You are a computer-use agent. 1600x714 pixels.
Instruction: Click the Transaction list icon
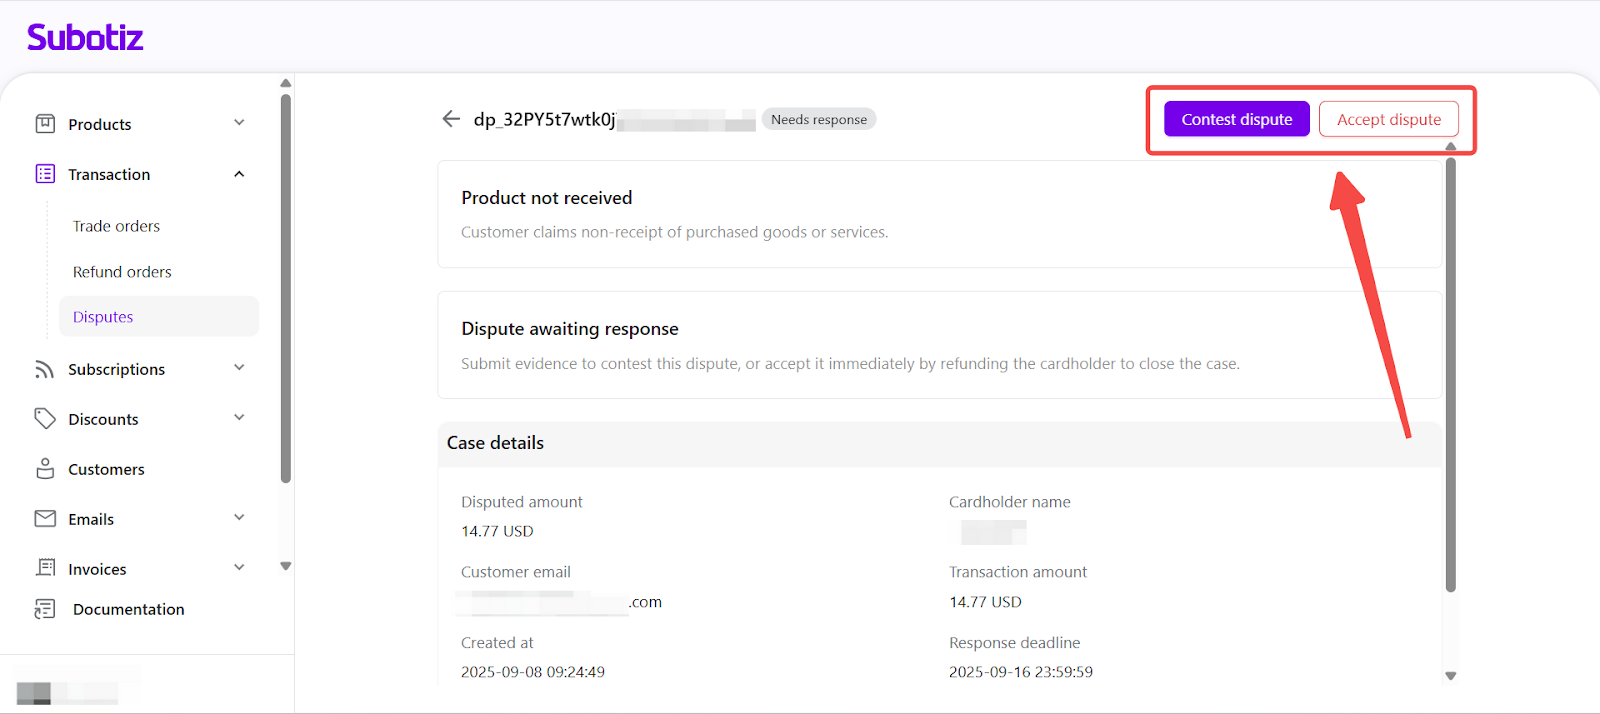(45, 174)
